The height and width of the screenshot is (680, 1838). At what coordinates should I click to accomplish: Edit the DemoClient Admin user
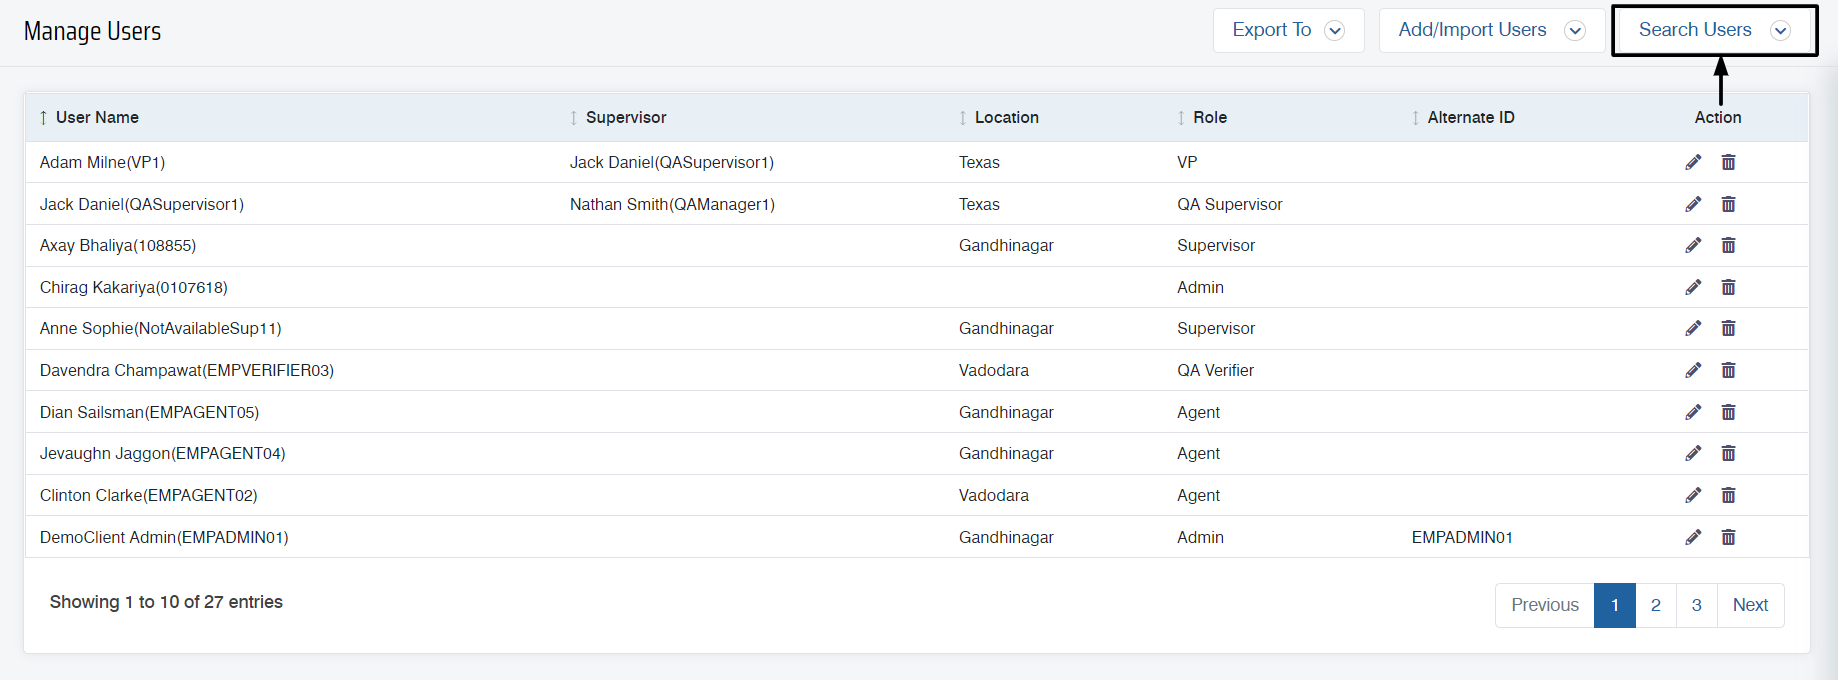tap(1693, 537)
